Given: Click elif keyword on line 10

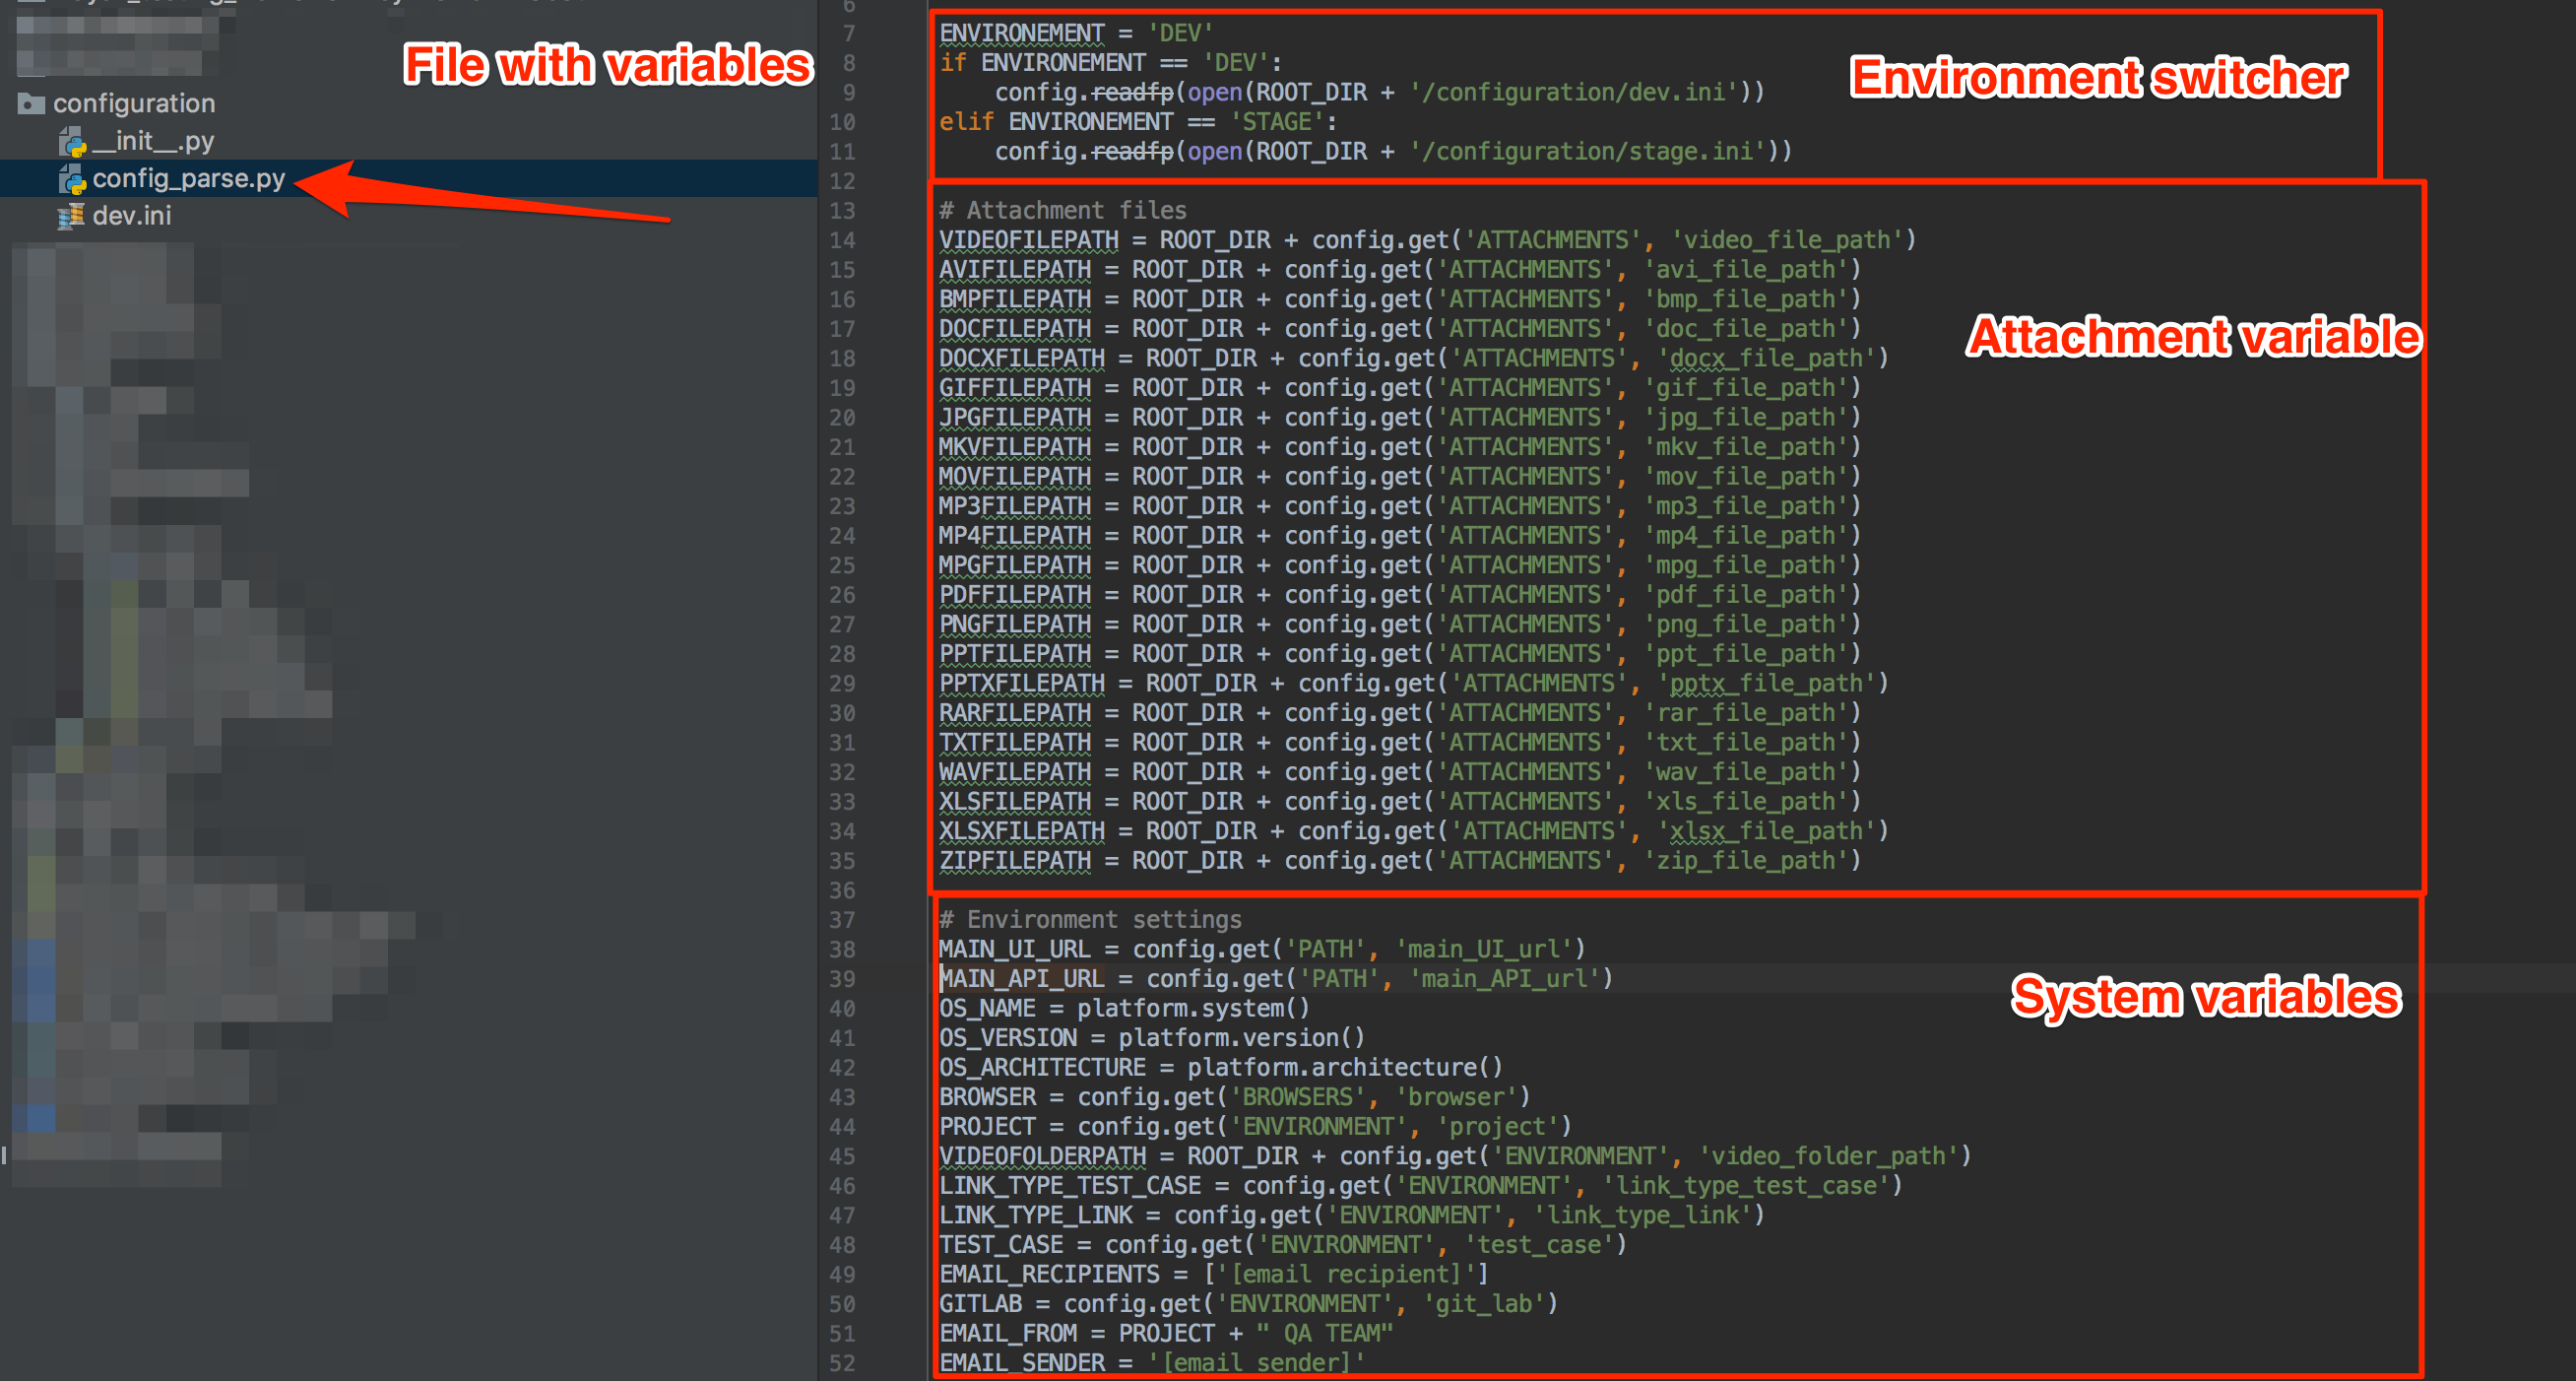Looking at the screenshot, I should tap(966, 122).
